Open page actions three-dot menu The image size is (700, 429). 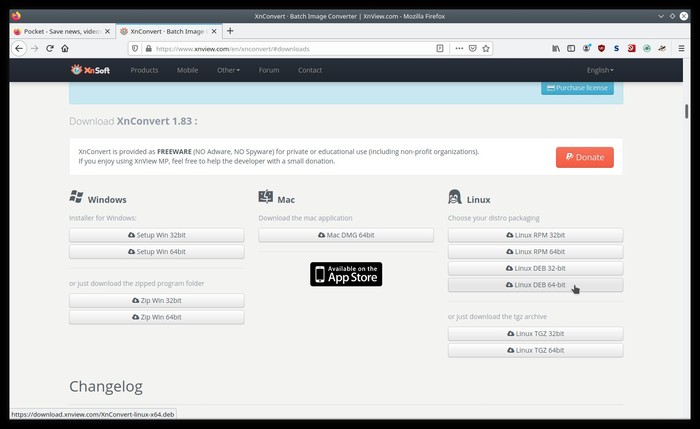459,48
